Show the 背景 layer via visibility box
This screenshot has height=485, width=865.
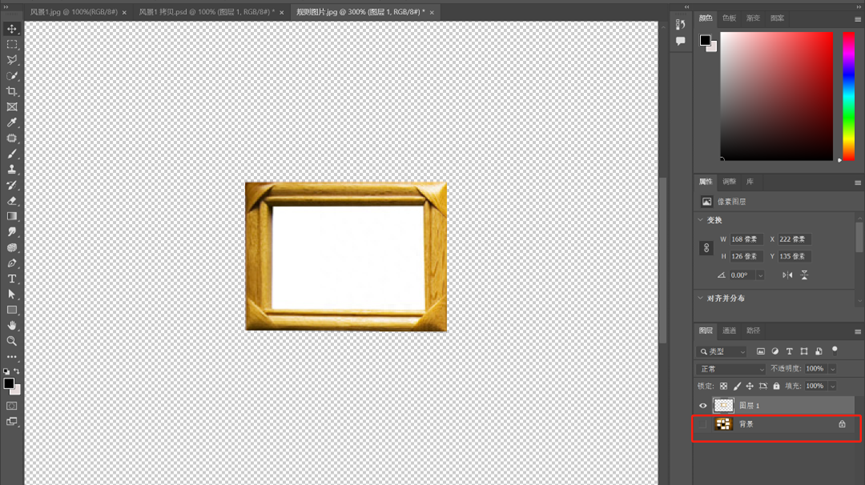(x=703, y=425)
